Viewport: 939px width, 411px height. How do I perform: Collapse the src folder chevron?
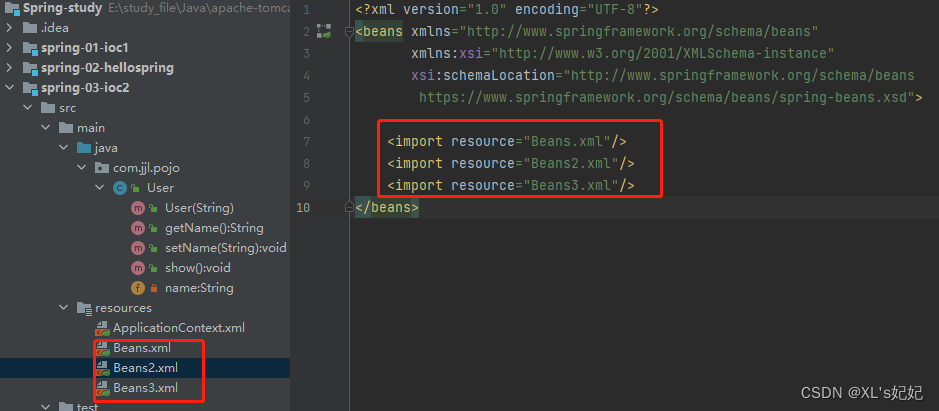pos(27,108)
